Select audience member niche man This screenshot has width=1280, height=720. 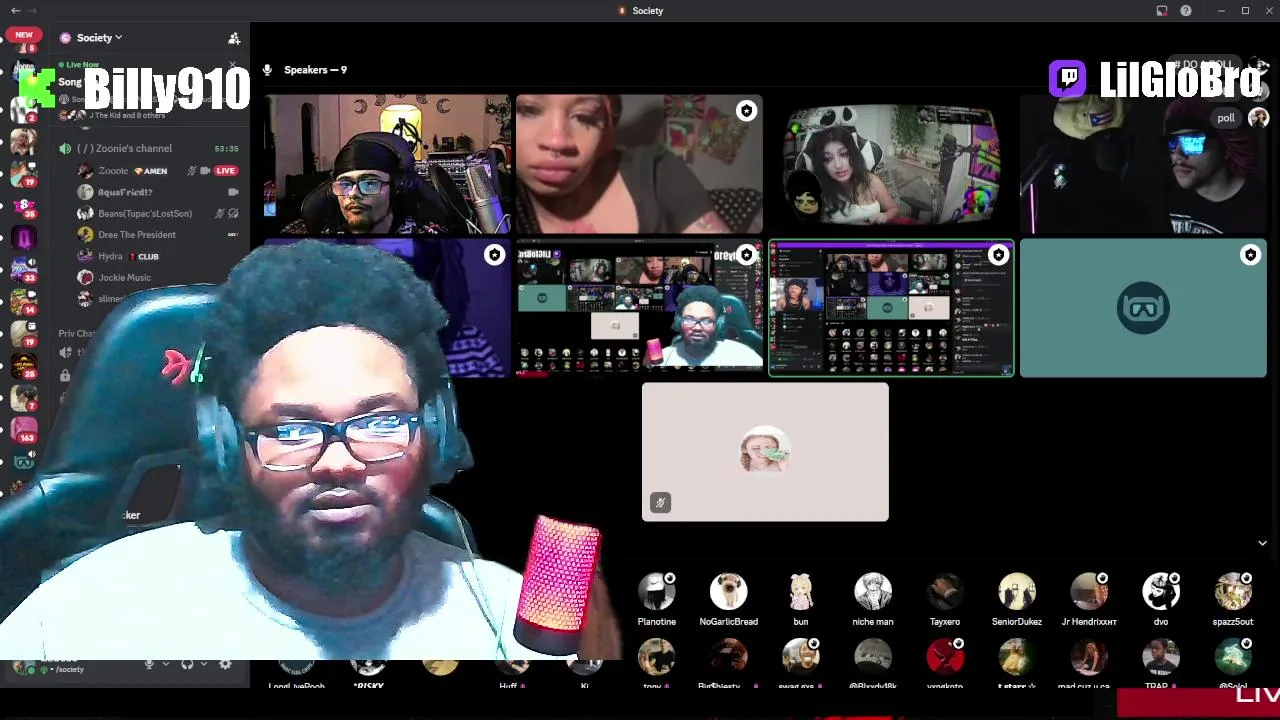coord(873,600)
